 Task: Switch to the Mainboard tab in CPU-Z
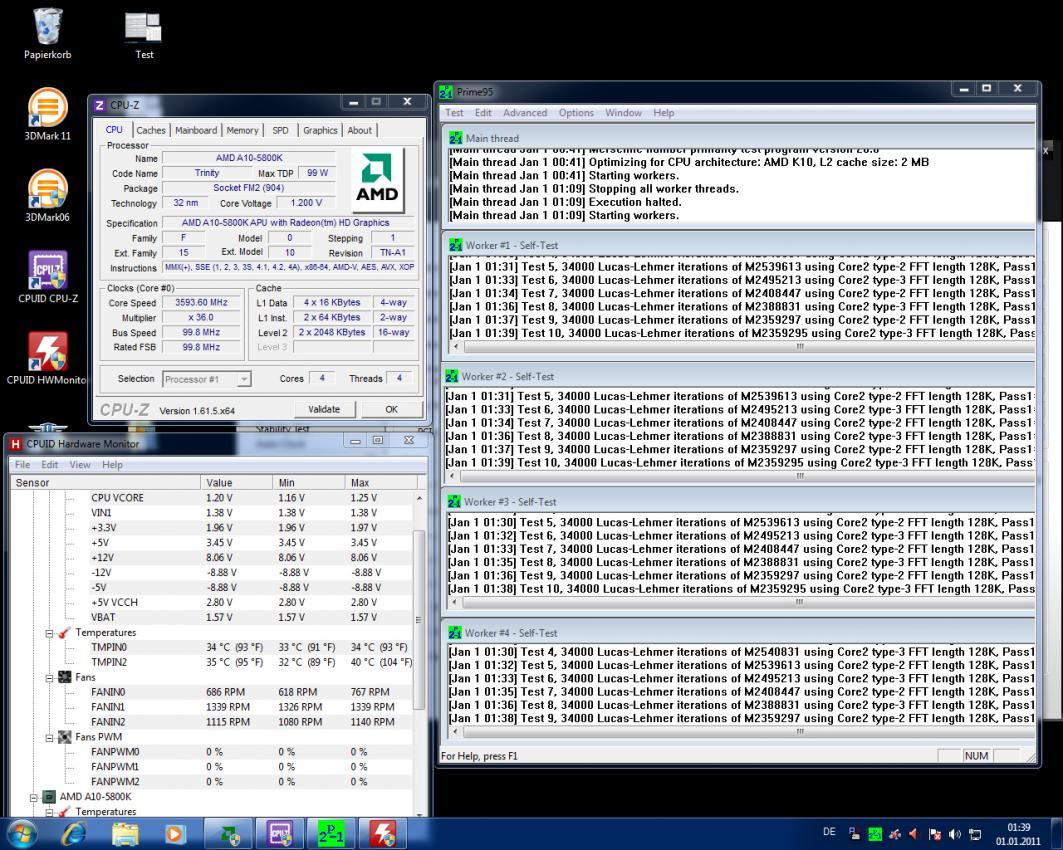196,130
